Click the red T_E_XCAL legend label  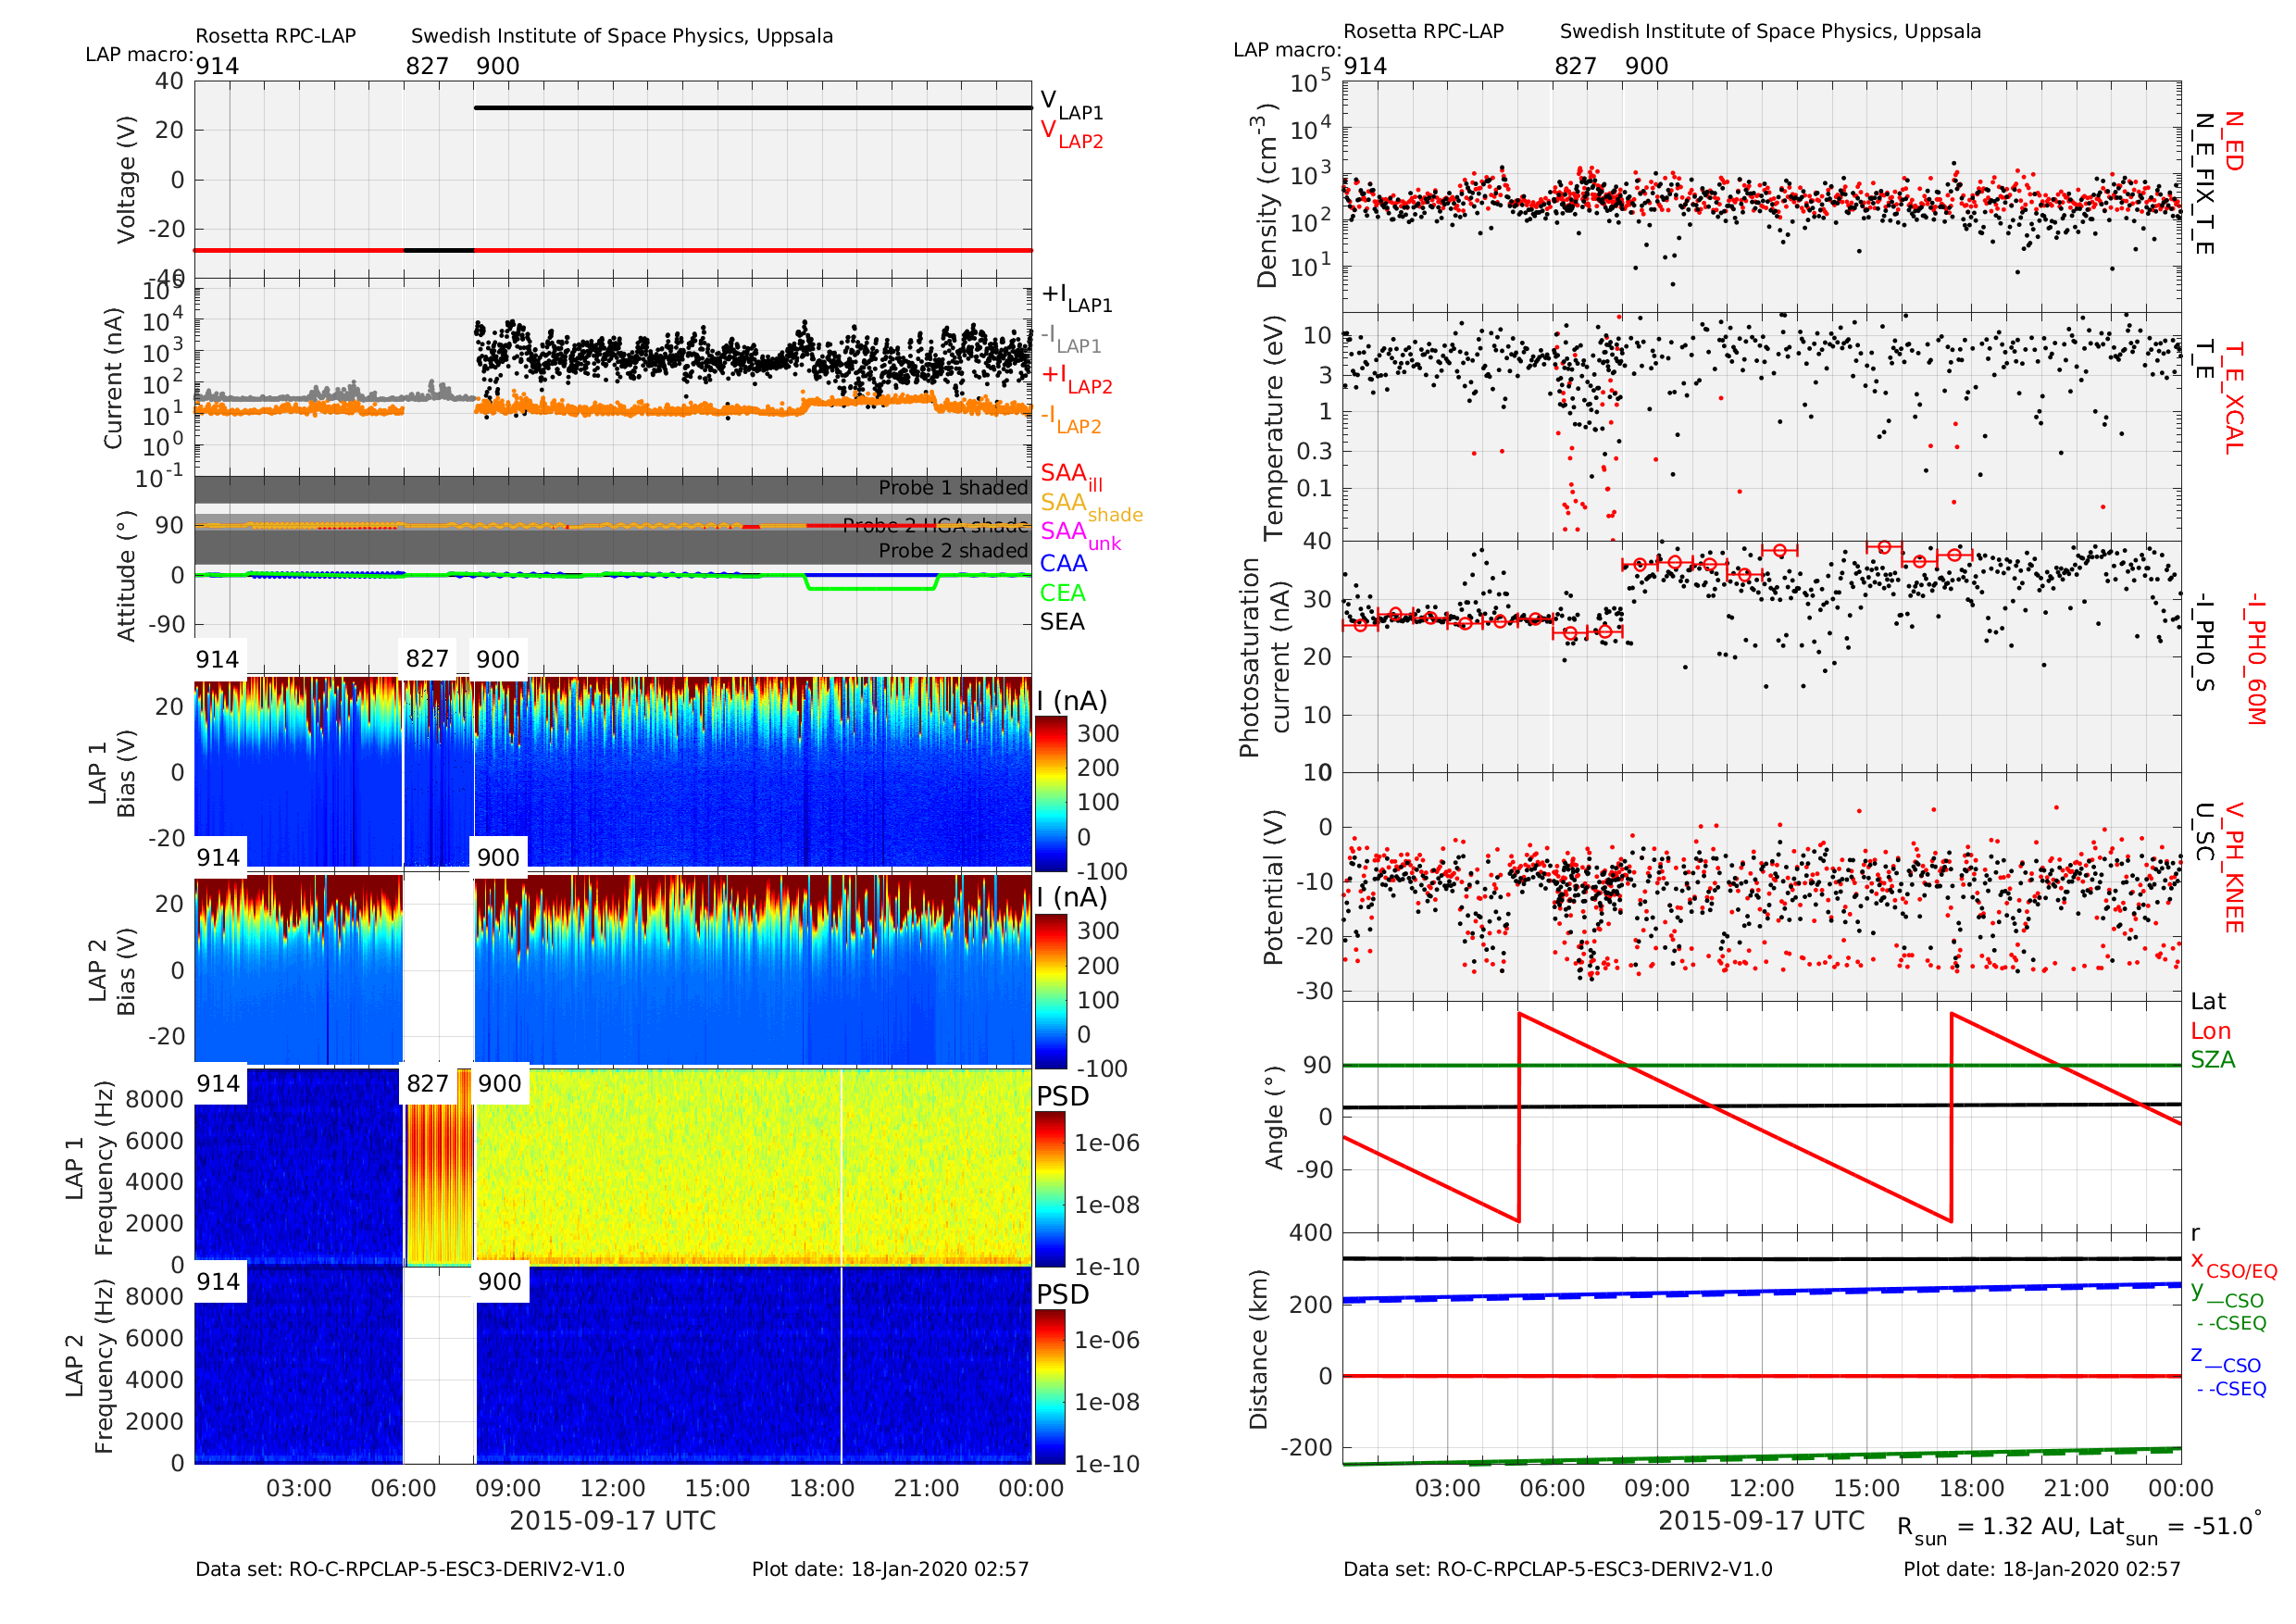[x=2233, y=397]
